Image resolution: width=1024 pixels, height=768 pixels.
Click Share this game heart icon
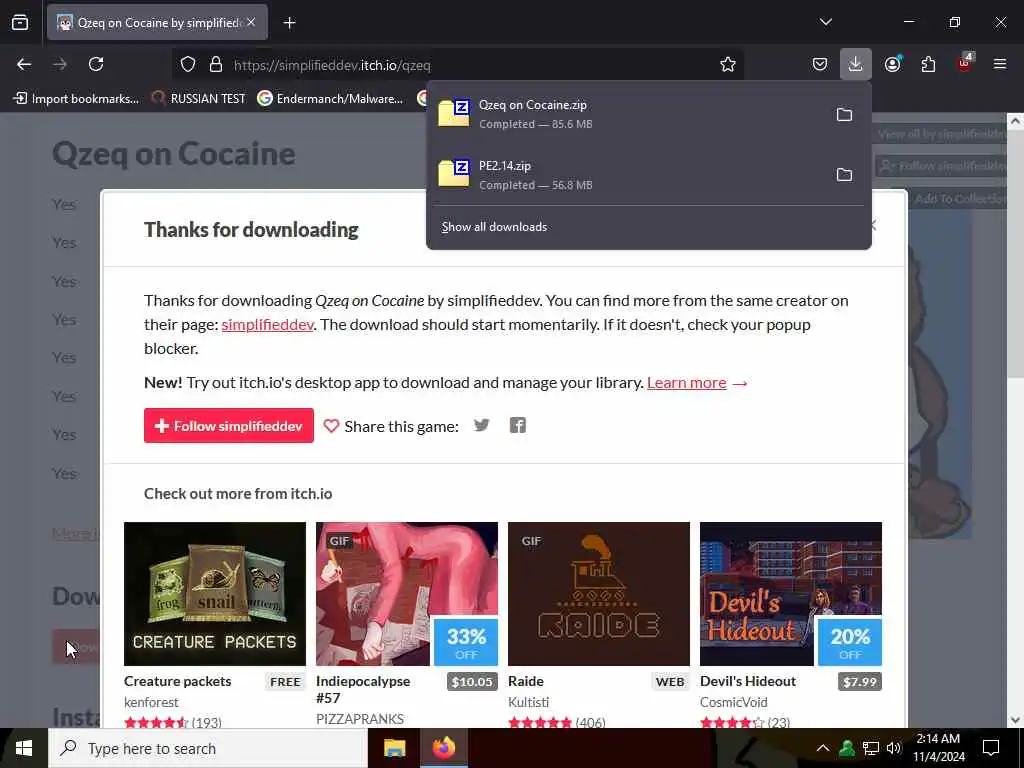point(331,426)
